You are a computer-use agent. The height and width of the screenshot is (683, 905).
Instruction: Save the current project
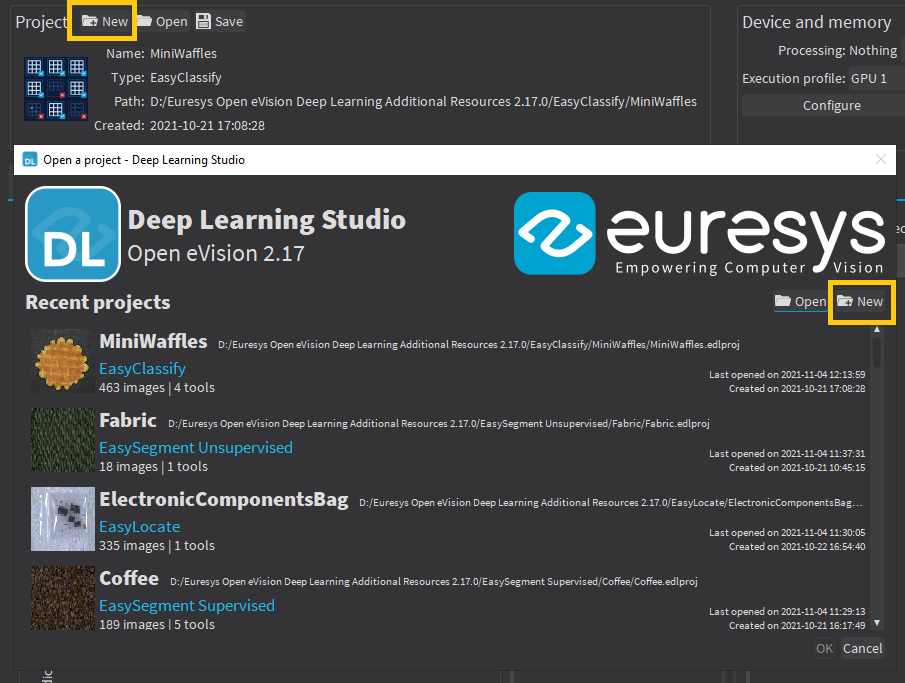(219, 21)
